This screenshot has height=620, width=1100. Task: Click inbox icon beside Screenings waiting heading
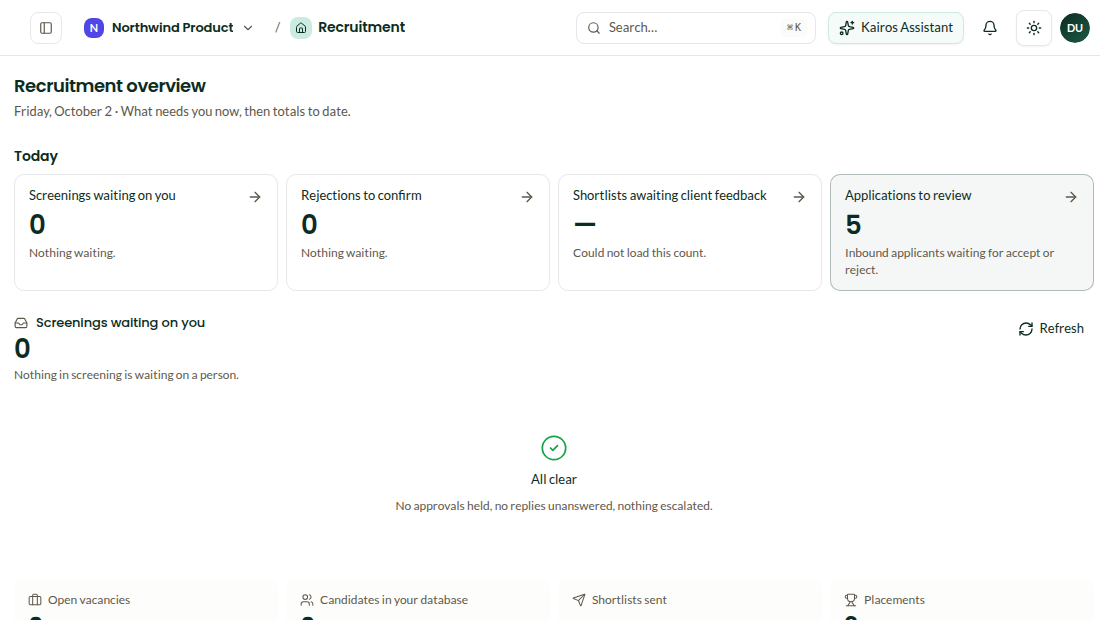pyautogui.click(x=21, y=323)
